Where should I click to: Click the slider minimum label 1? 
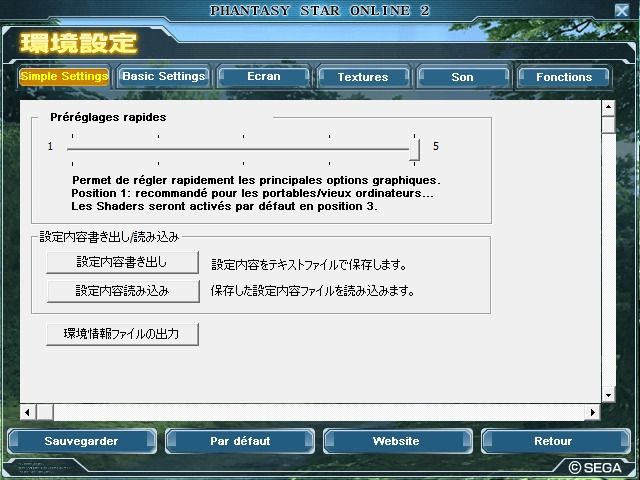tap(50, 146)
